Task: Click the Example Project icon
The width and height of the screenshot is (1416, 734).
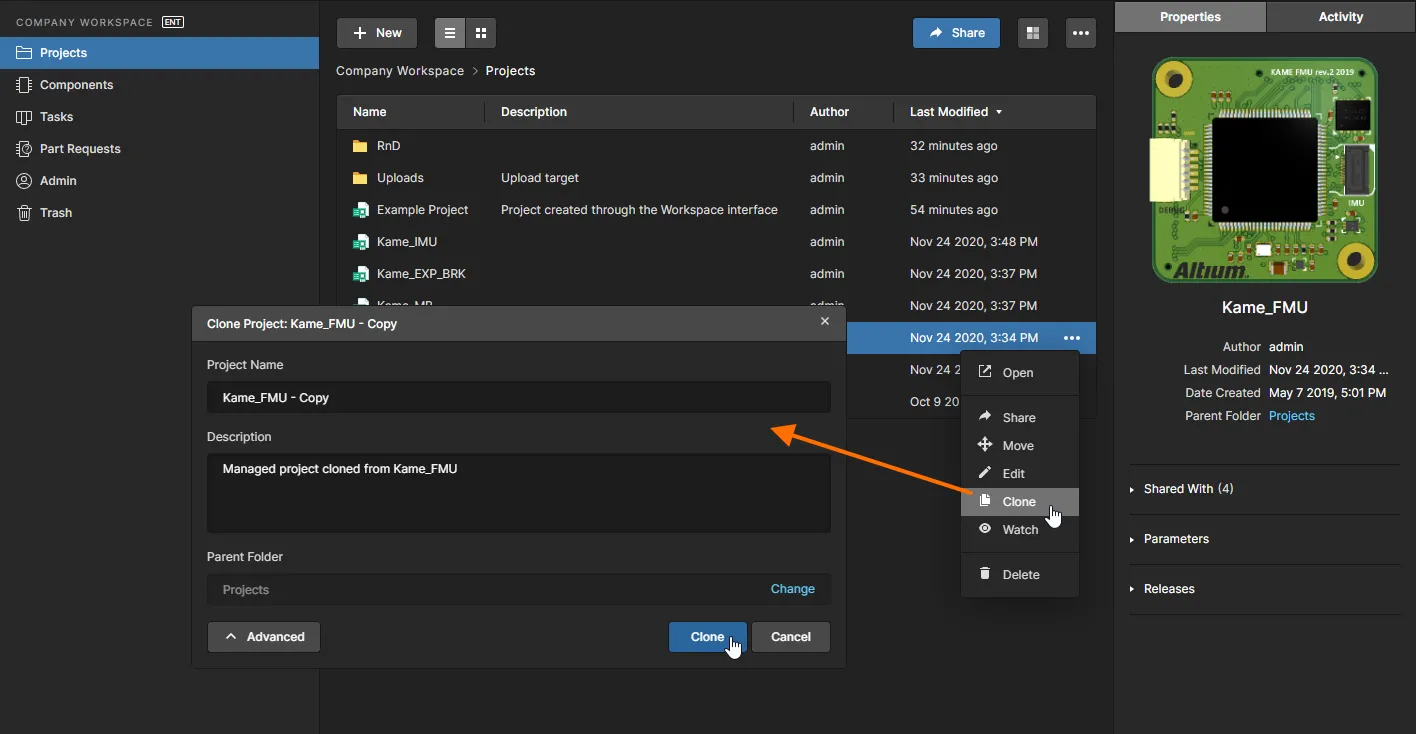Action: coord(361,210)
